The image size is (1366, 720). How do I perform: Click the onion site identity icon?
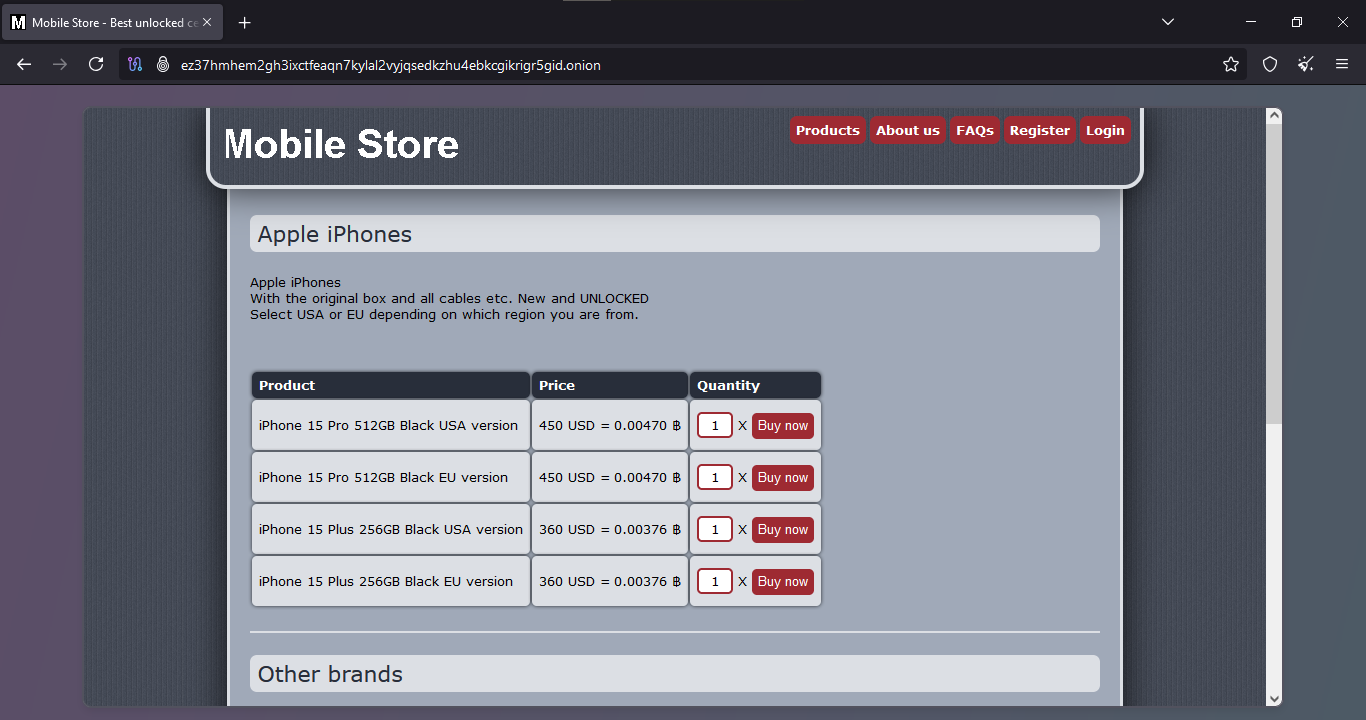(x=163, y=64)
